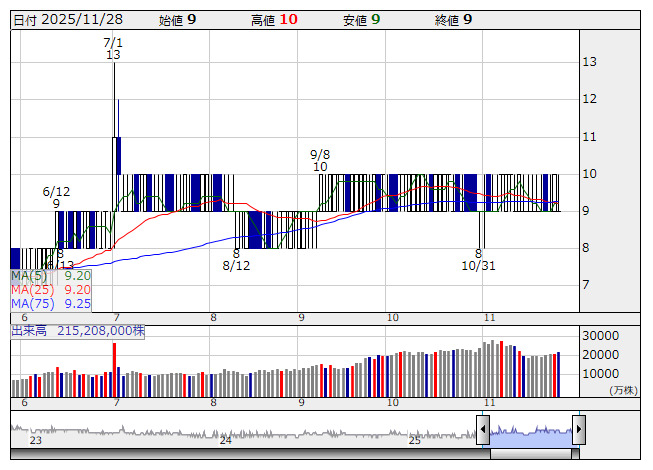
Task: Click the MA(5) legend label
Action: tap(29, 275)
